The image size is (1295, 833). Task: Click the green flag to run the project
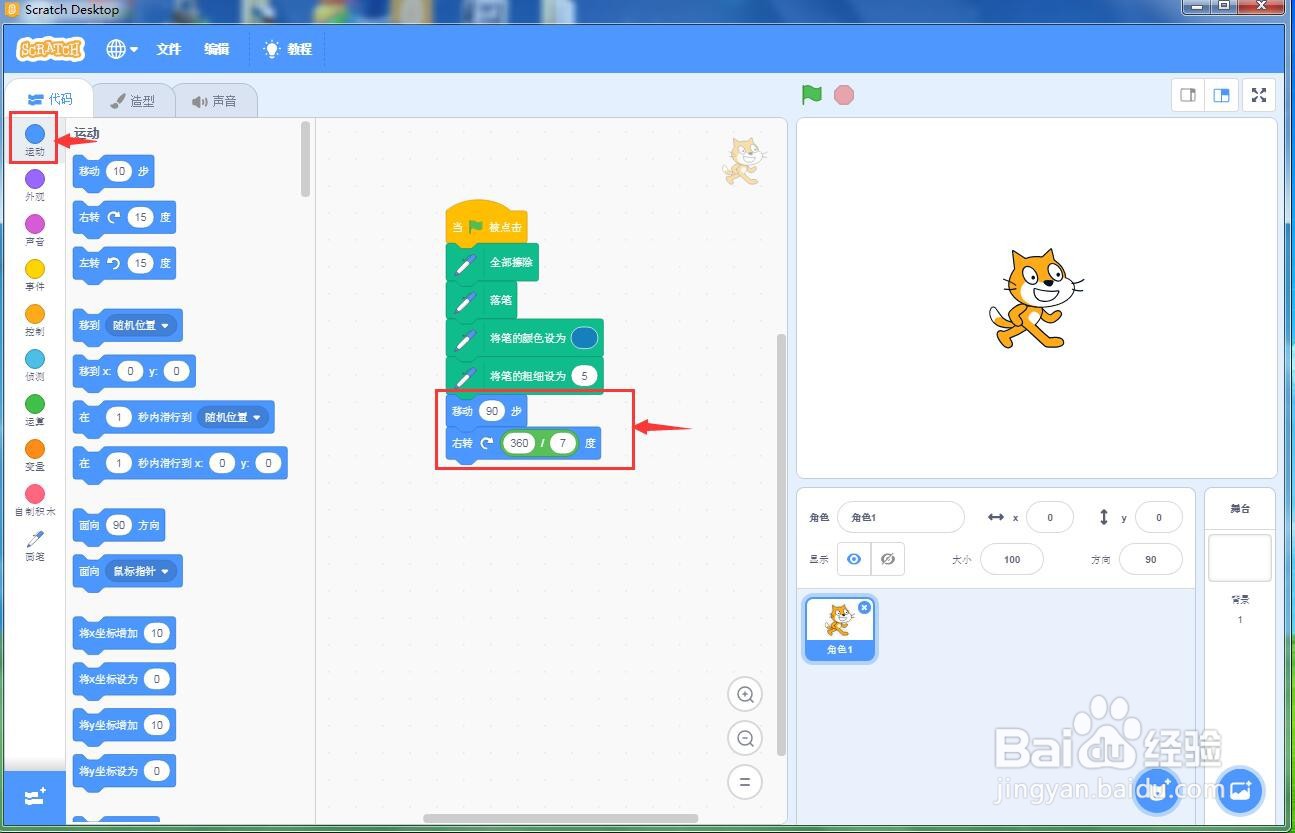[x=811, y=94]
